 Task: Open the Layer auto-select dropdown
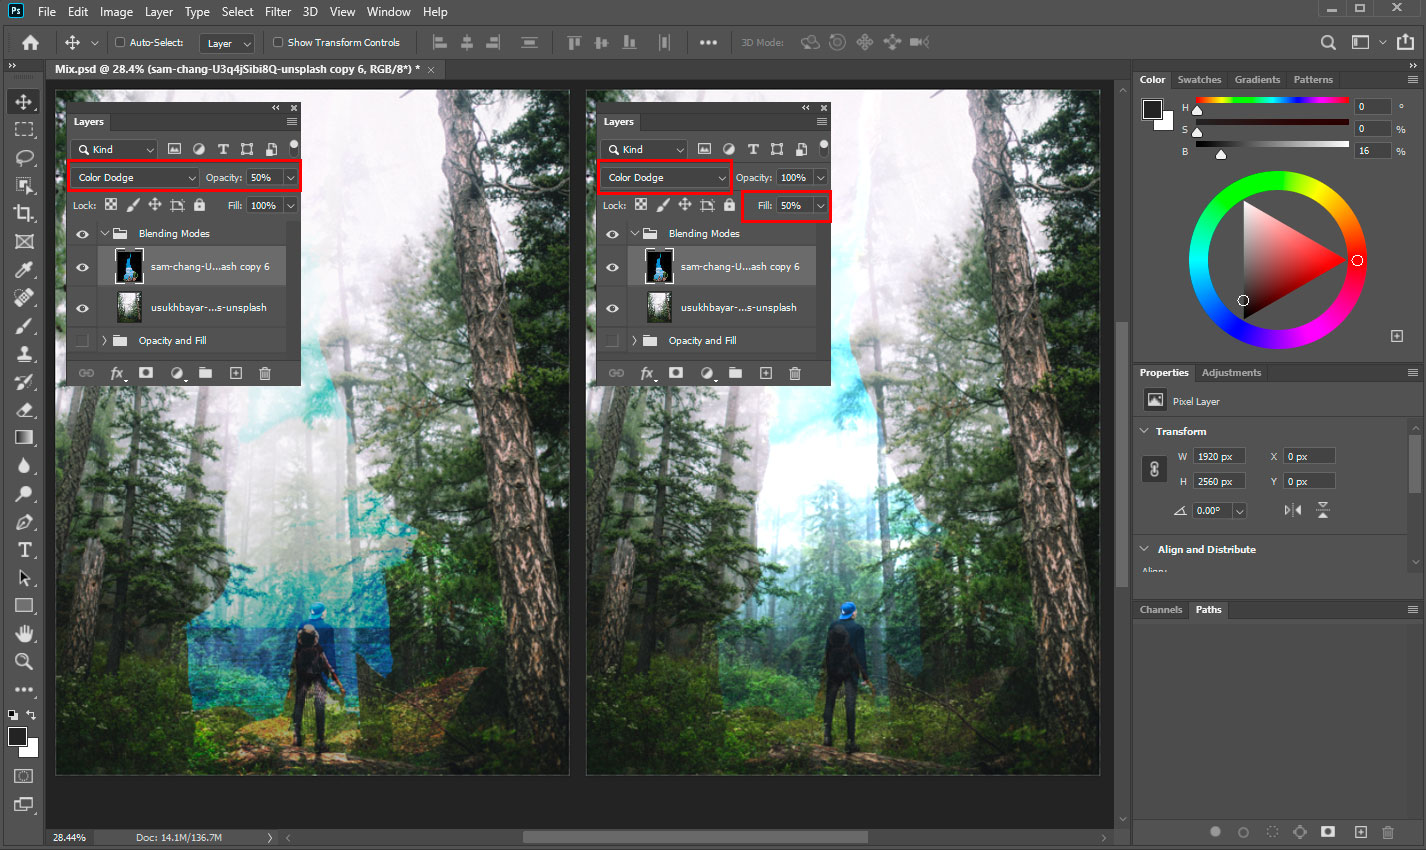(x=229, y=43)
